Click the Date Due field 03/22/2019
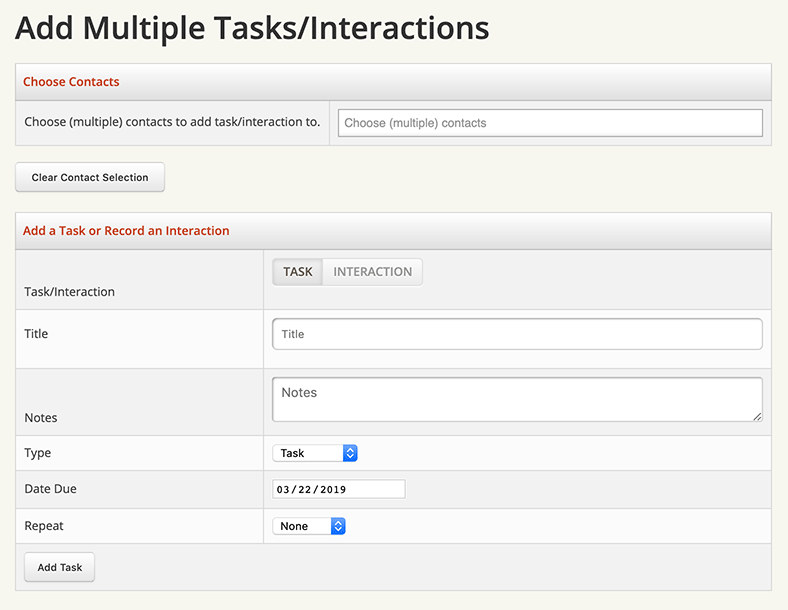 point(339,489)
